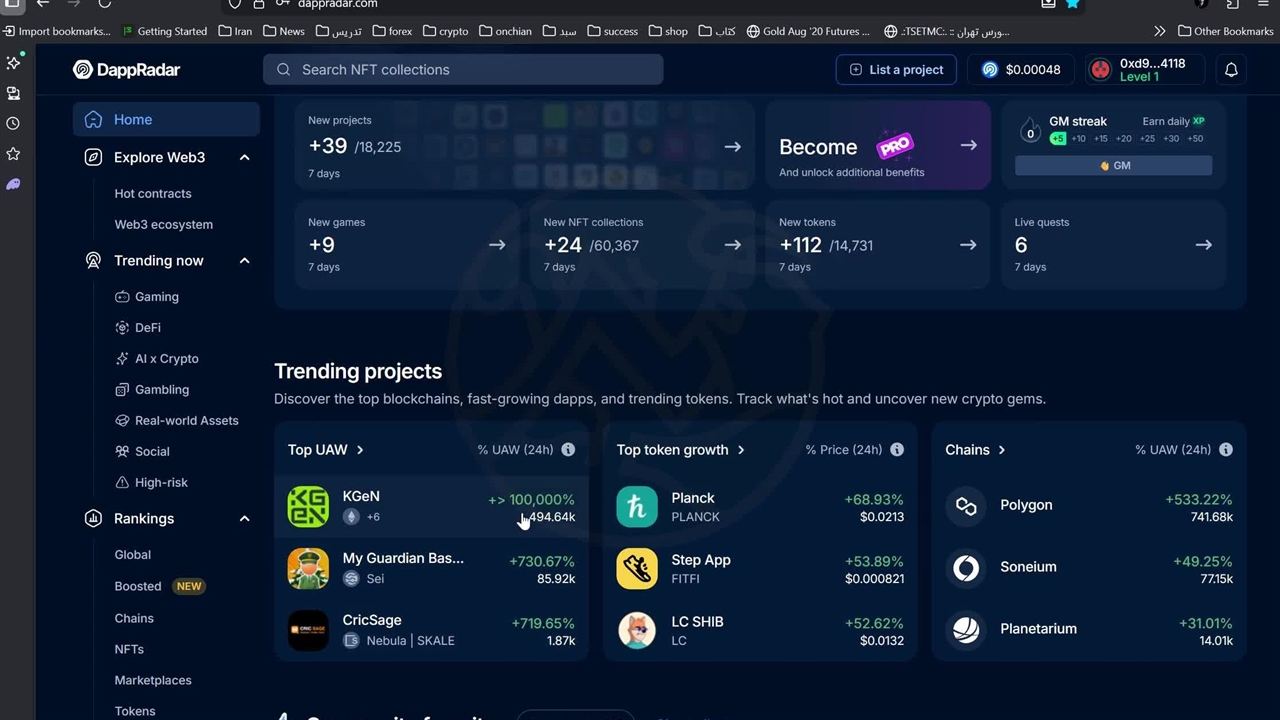Image resolution: width=1280 pixels, height=720 pixels.
Task: Collapse the Explore Web3 section
Action: point(244,158)
